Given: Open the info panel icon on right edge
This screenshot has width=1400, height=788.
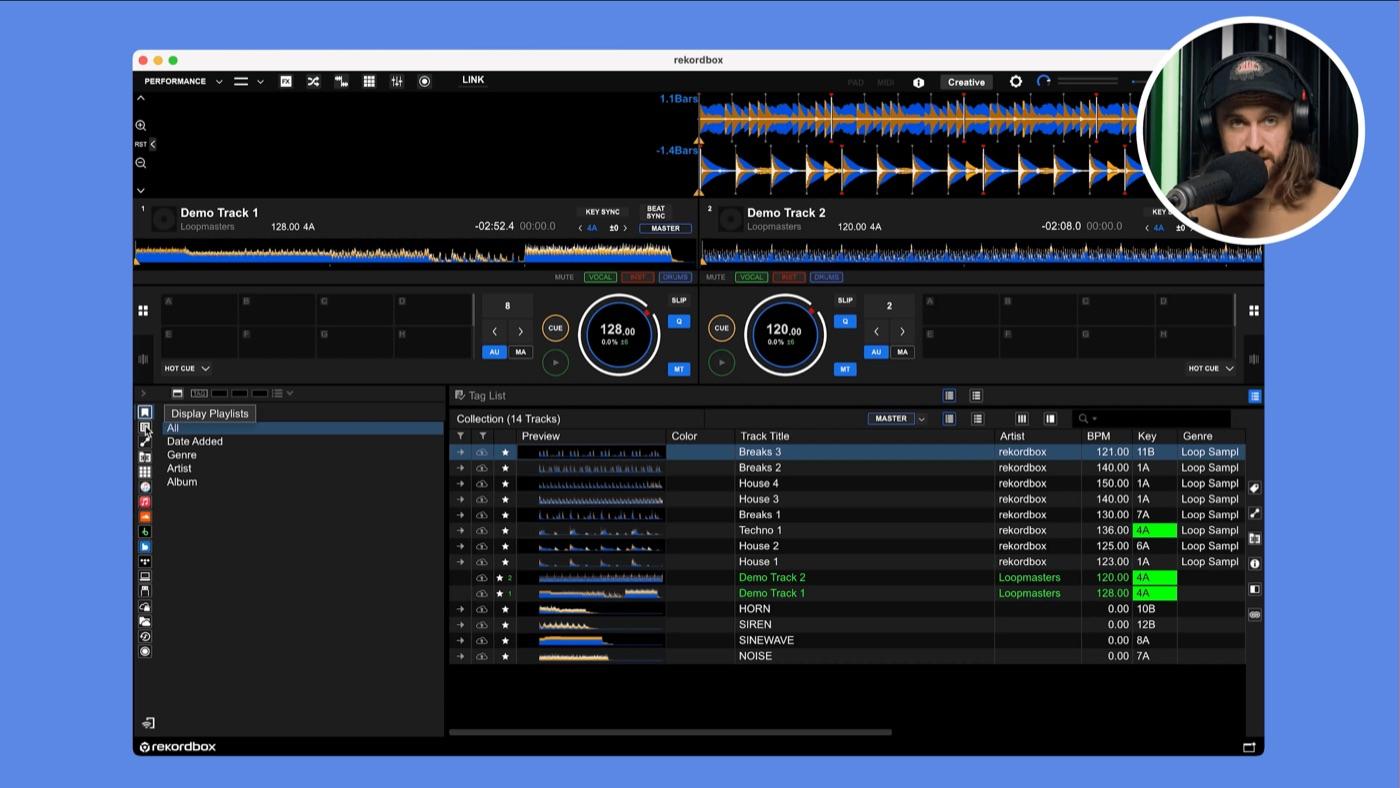Looking at the screenshot, I should (x=1255, y=564).
